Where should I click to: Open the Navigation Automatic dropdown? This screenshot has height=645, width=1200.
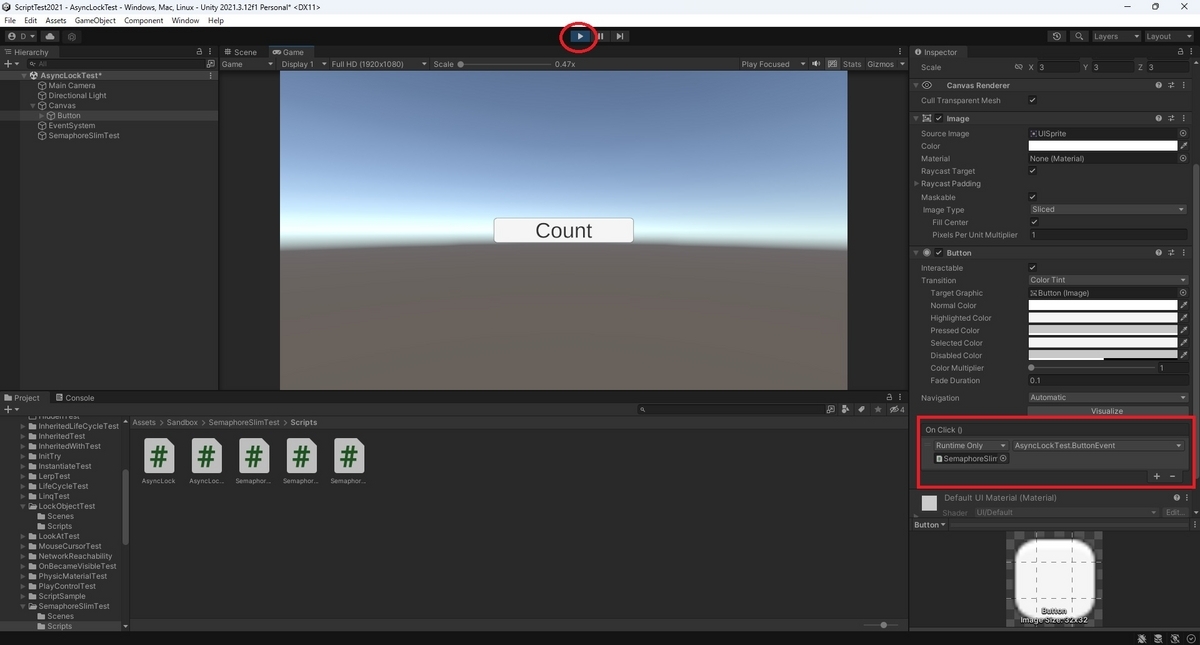[1107, 397]
